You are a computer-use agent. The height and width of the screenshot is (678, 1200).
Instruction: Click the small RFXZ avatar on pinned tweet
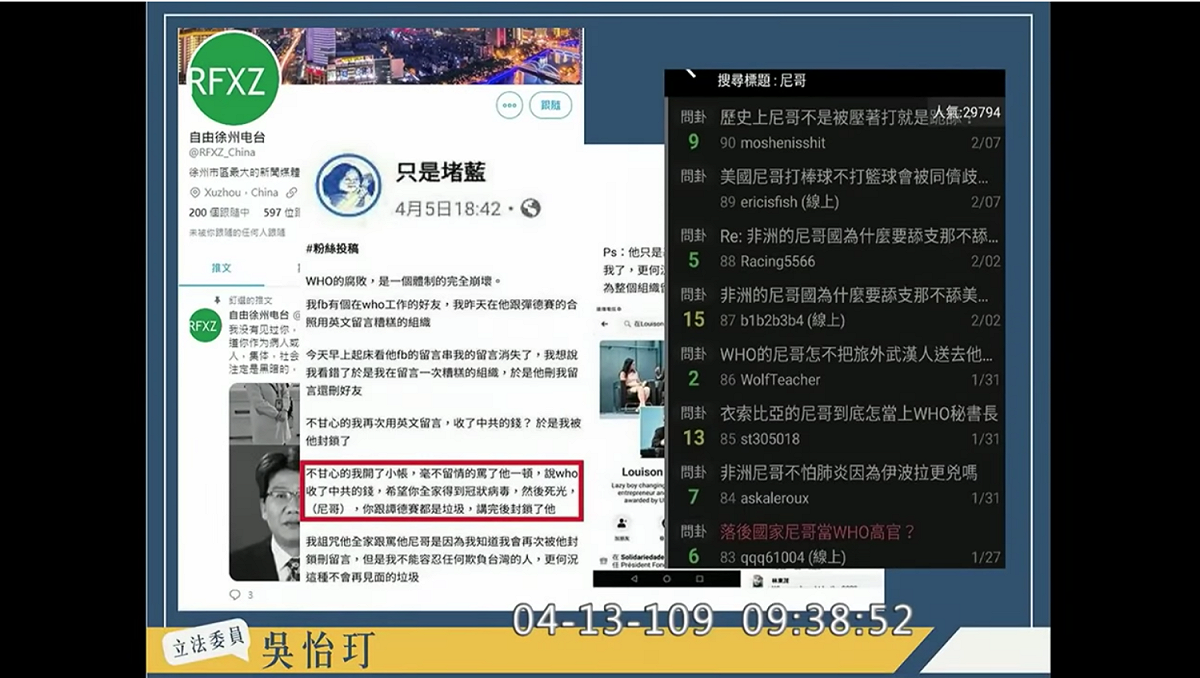click(205, 325)
